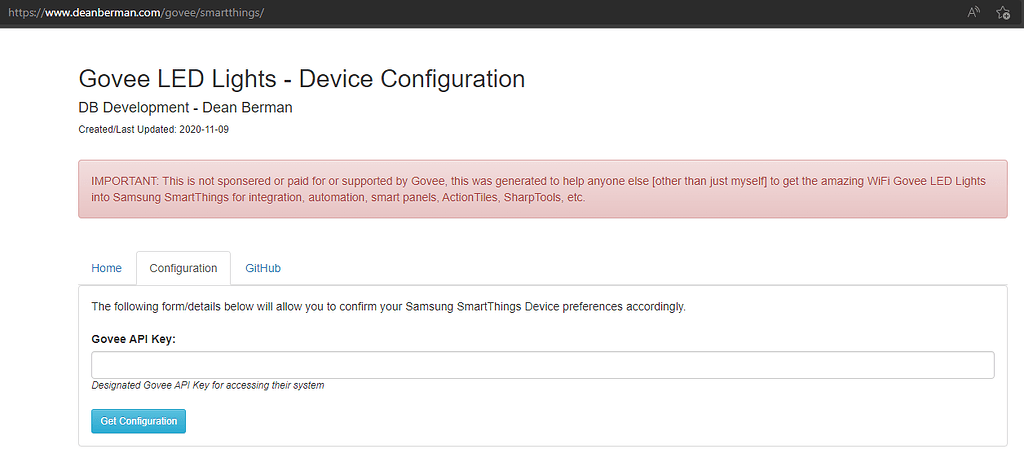Click the DB Development - Dean Berman subtitle
This screenshot has height=453, width=1024.
pyautogui.click(x=185, y=107)
